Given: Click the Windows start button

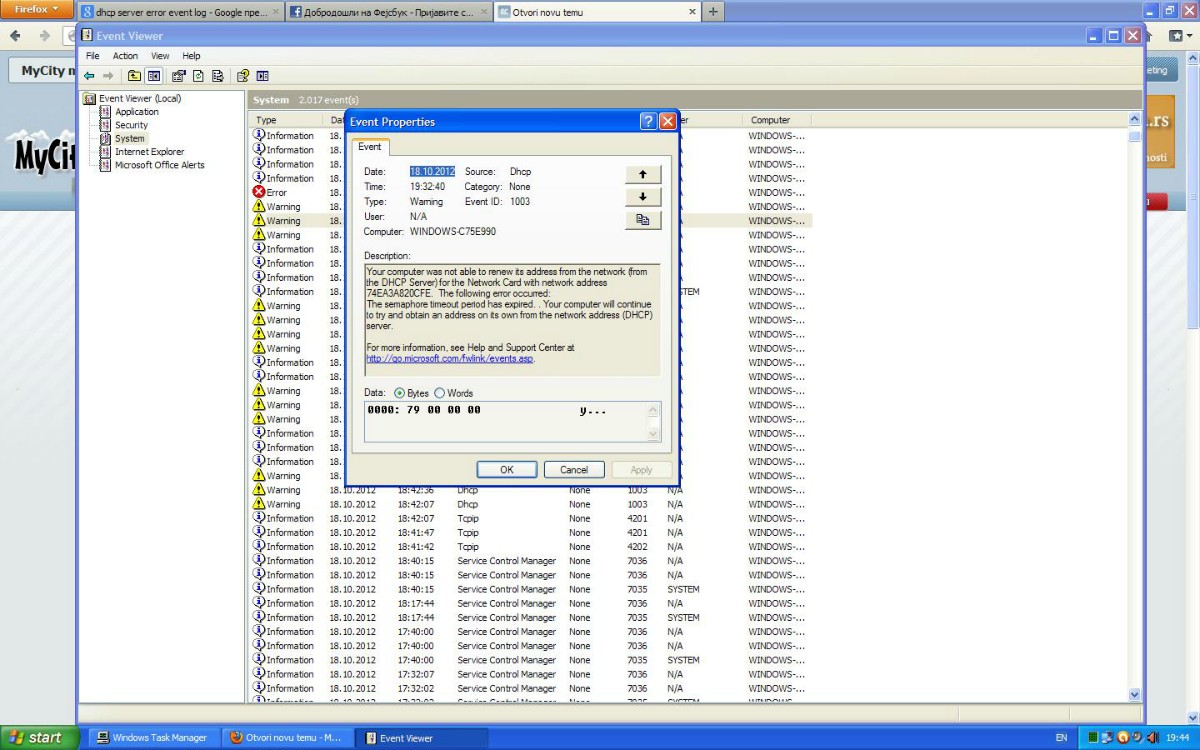Looking at the screenshot, I should point(39,738).
